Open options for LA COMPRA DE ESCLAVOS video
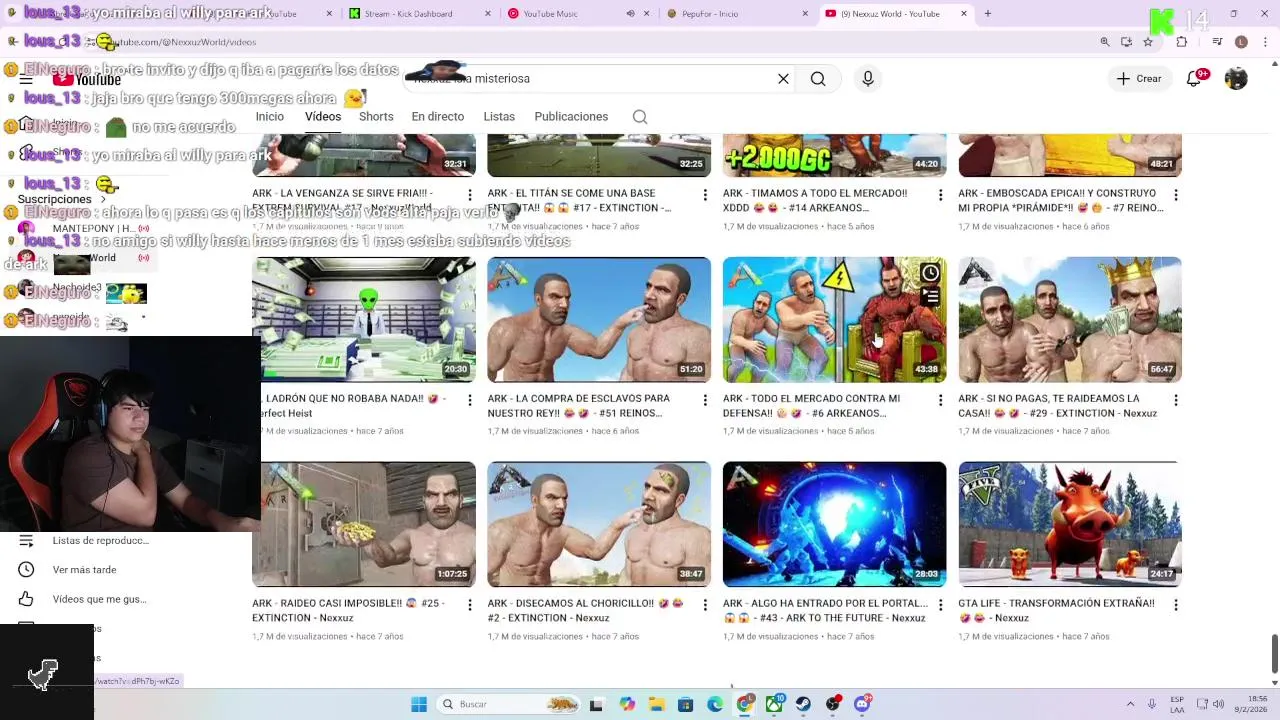Viewport: 1280px width, 720px height. click(705, 400)
